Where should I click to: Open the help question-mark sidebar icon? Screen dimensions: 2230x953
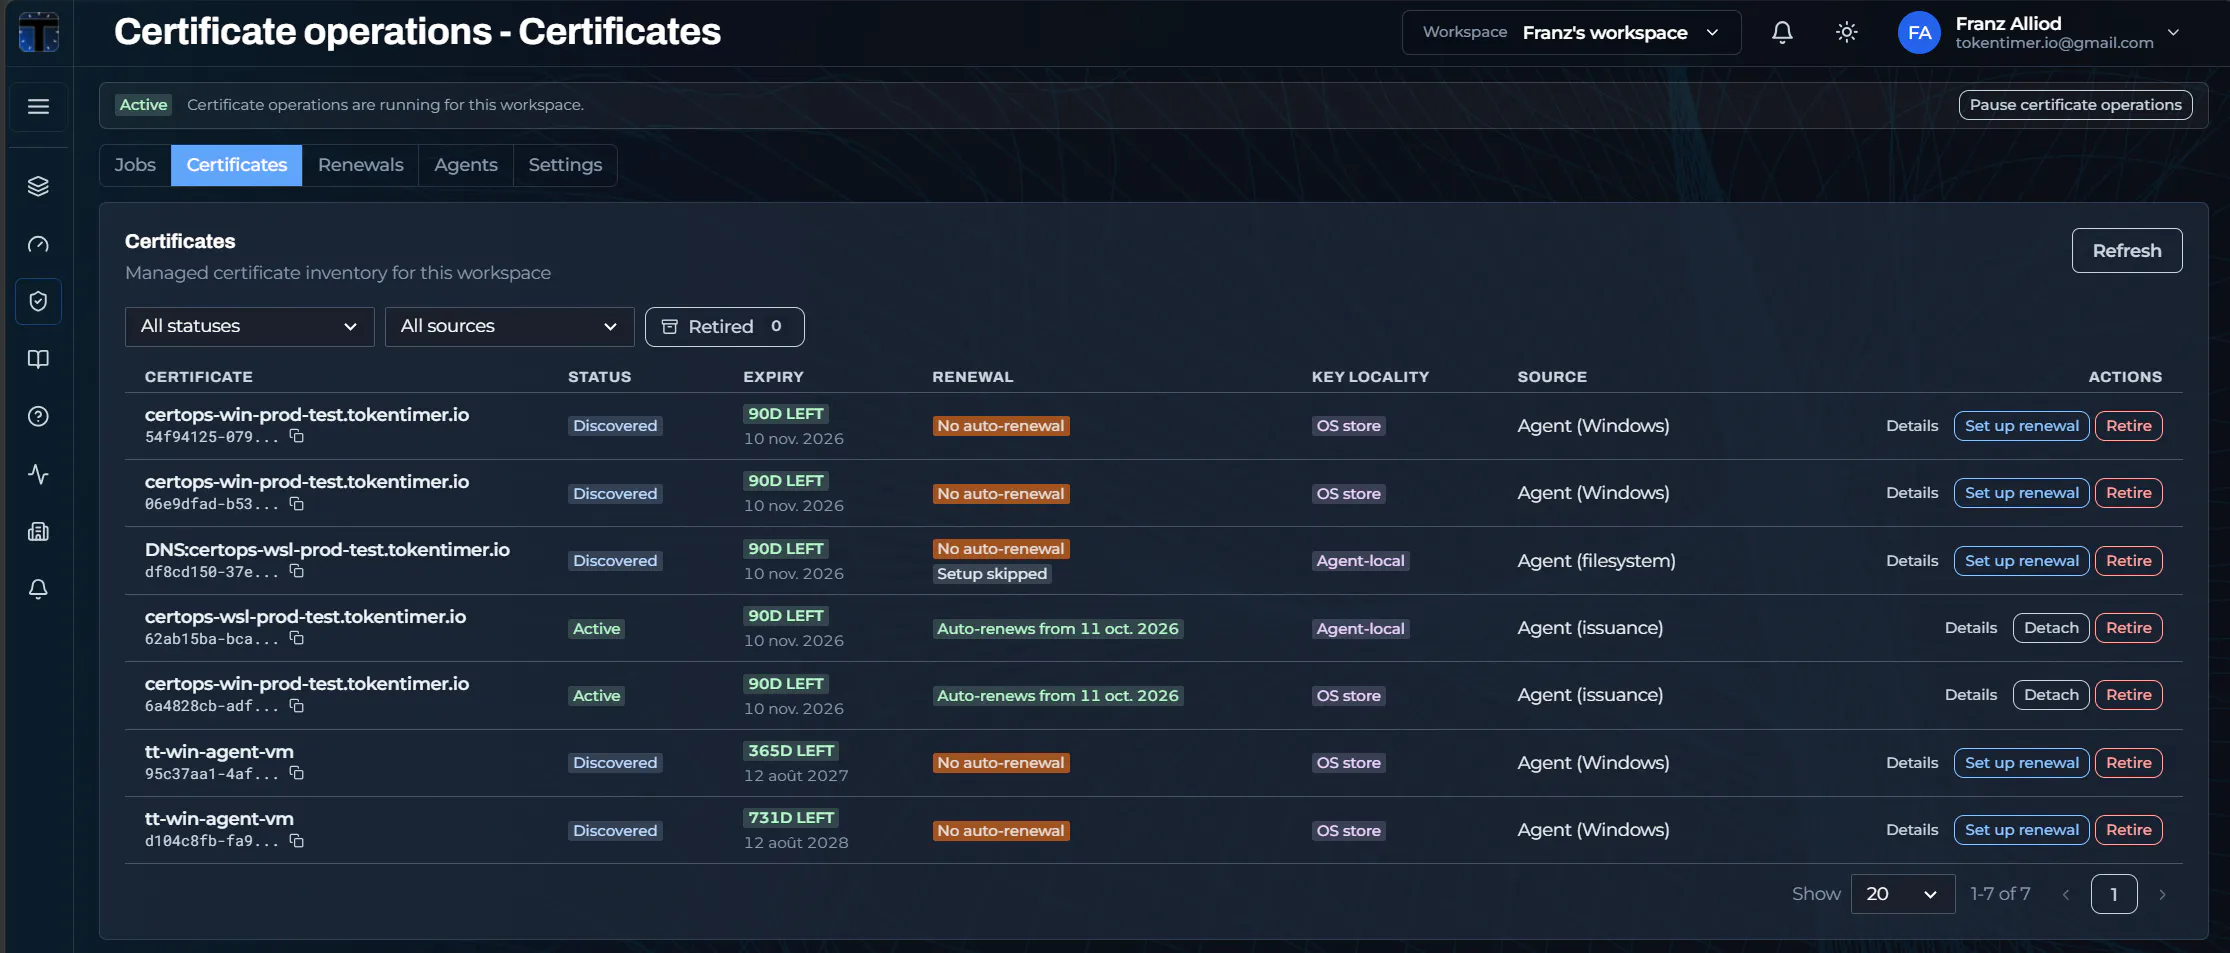[38, 416]
